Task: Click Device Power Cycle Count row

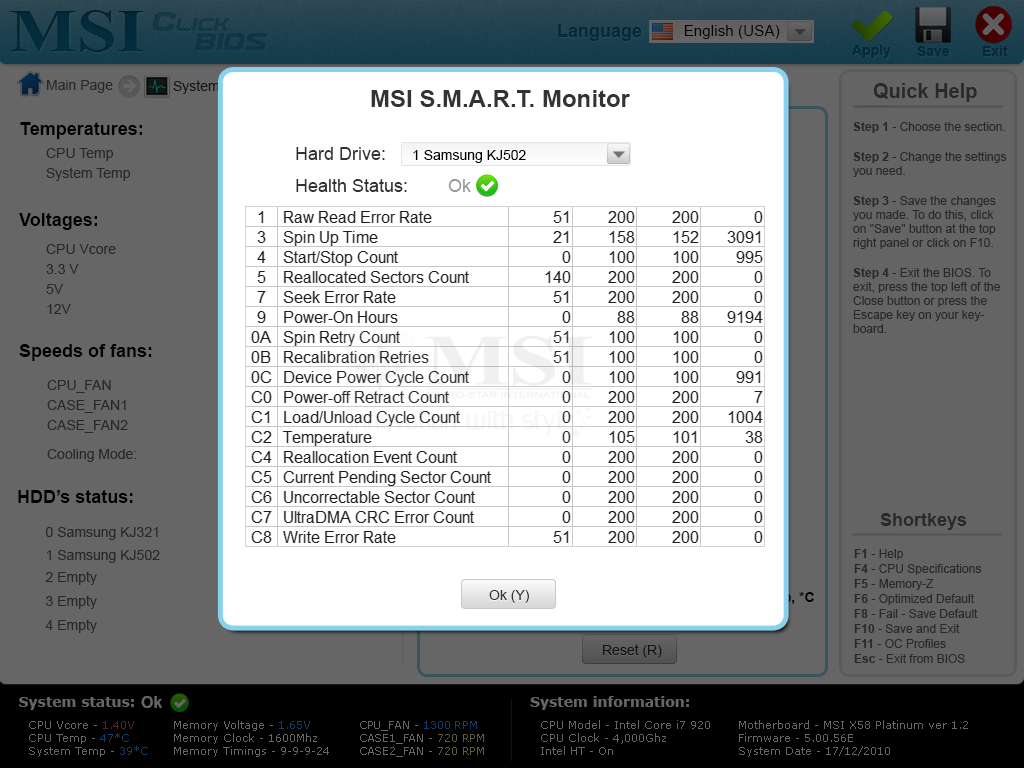Action: (x=505, y=377)
